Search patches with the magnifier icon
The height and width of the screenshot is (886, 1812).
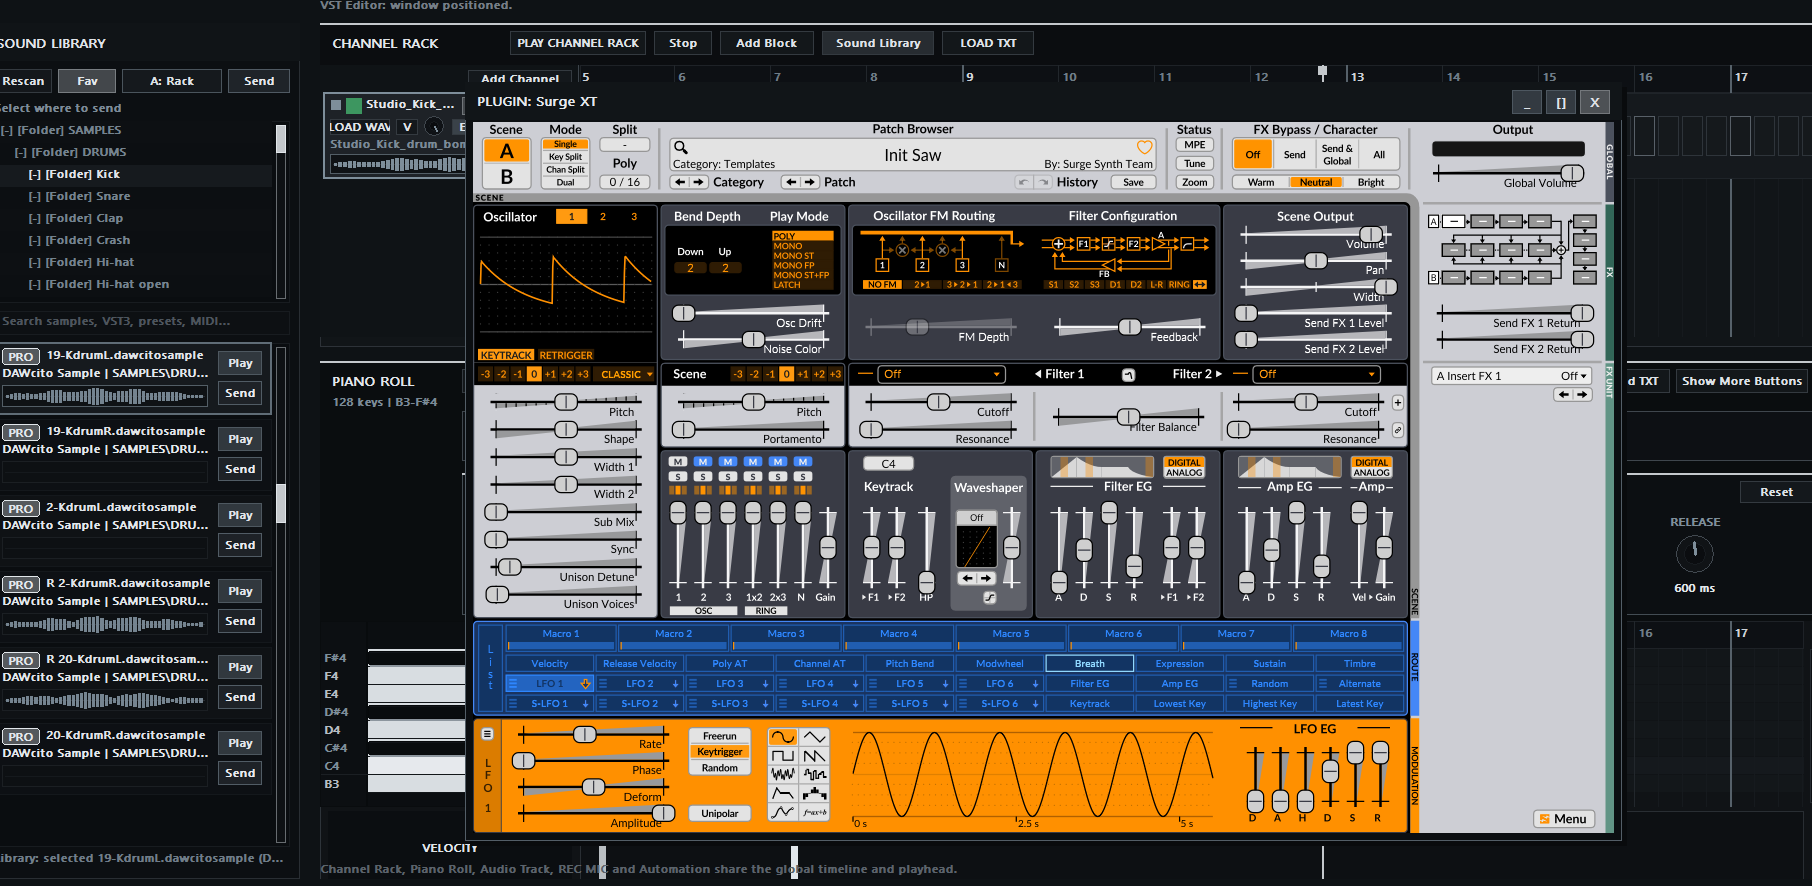click(681, 147)
